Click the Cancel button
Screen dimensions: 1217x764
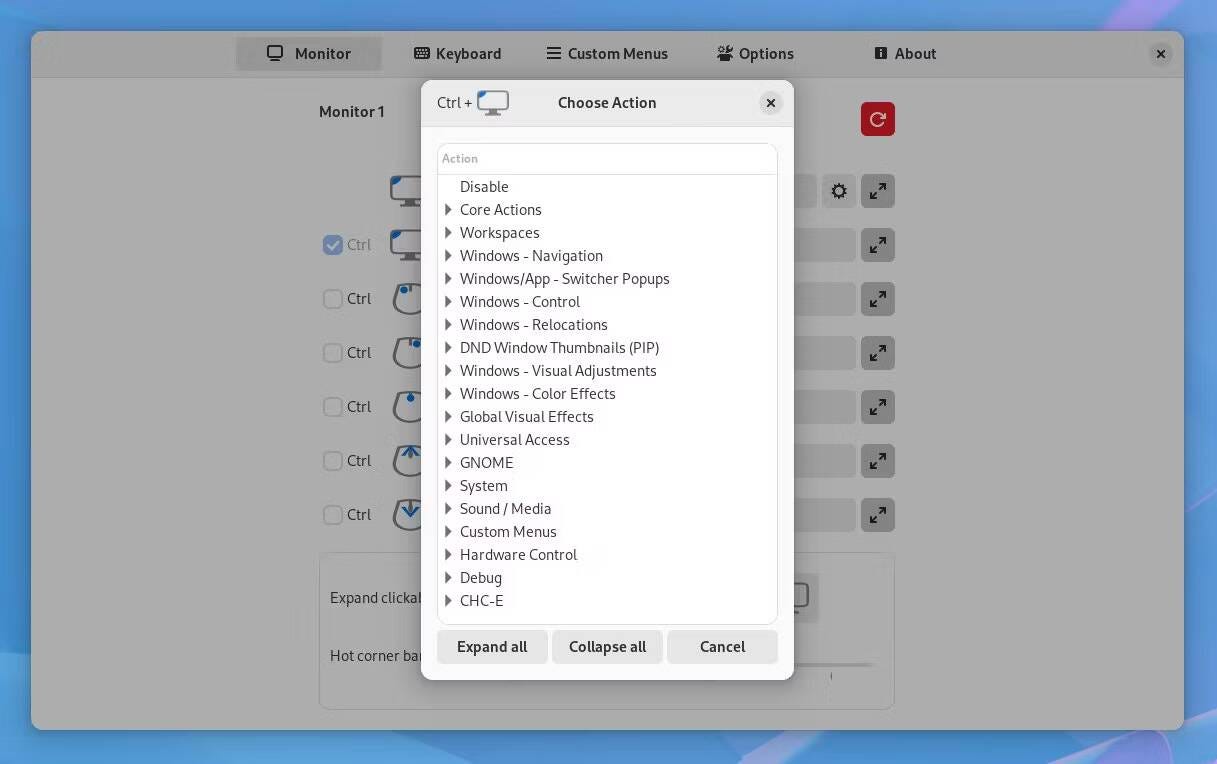[x=722, y=646]
